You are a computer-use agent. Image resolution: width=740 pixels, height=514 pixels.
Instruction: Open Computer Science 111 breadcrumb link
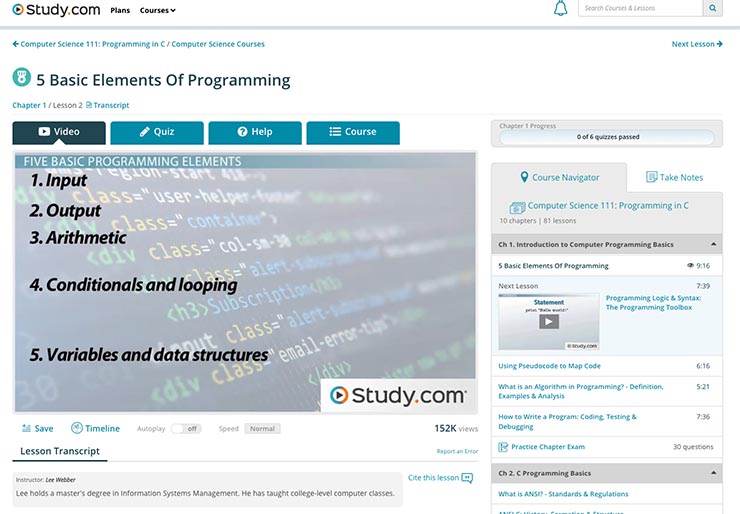[x=92, y=44]
